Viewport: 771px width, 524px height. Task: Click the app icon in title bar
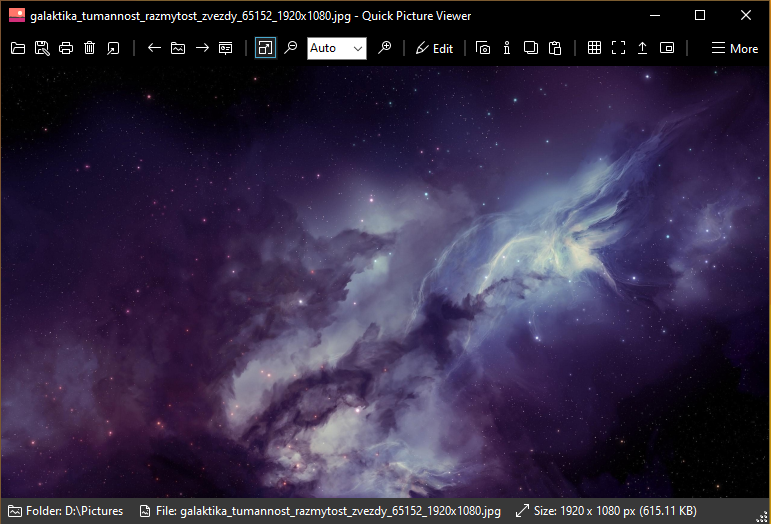click(x=17, y=15)
